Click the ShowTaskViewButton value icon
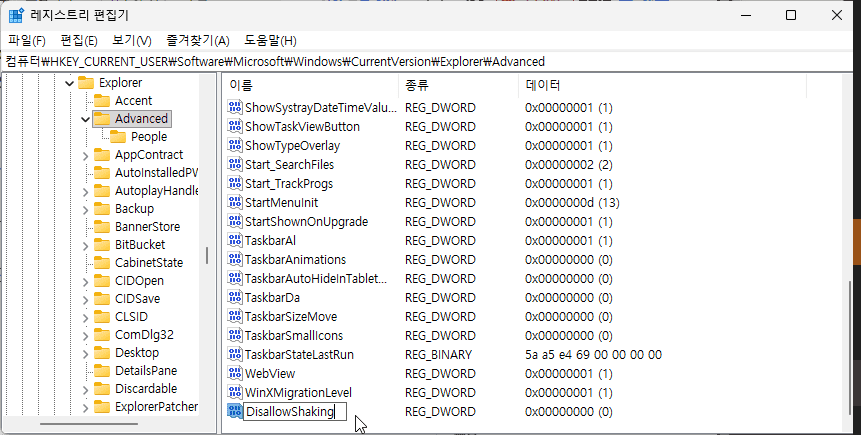The width and height of the screenshot is (861, 435). [235, 126]
